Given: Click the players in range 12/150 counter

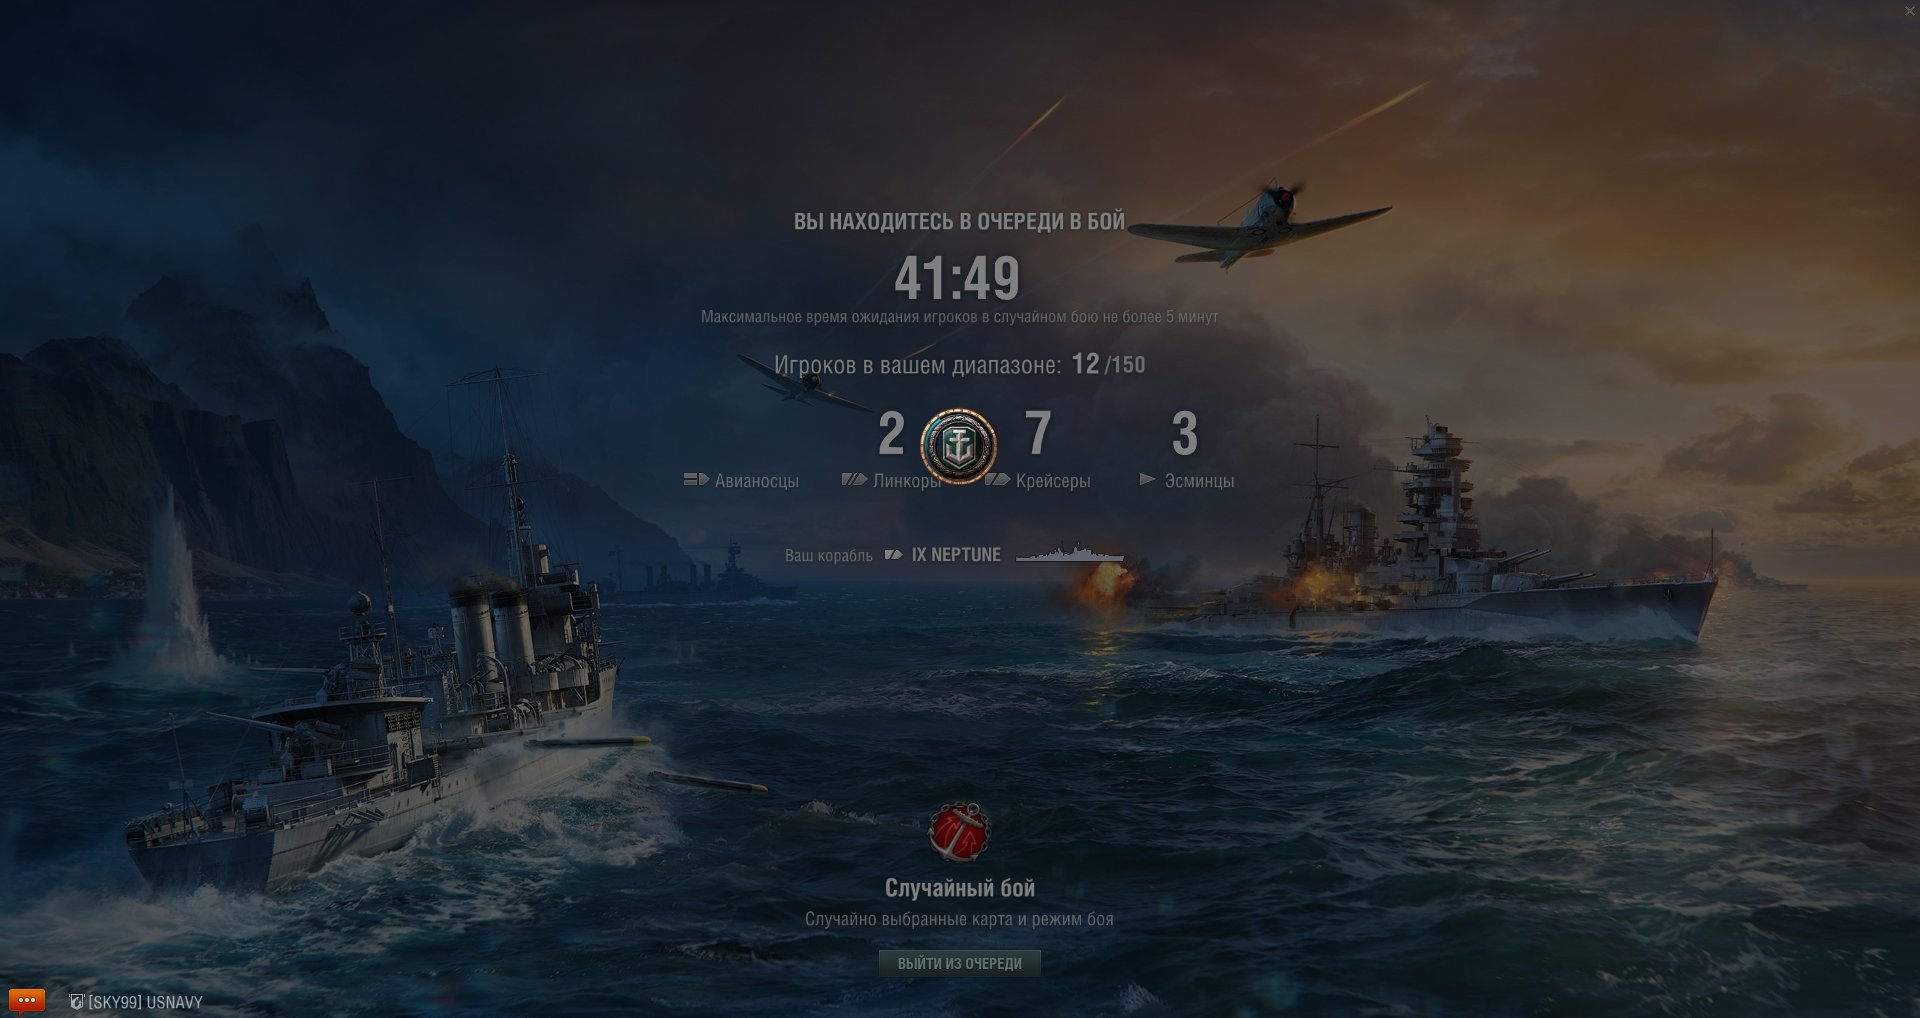Looking at the screenshot, I should click(x=1108, y=364).
